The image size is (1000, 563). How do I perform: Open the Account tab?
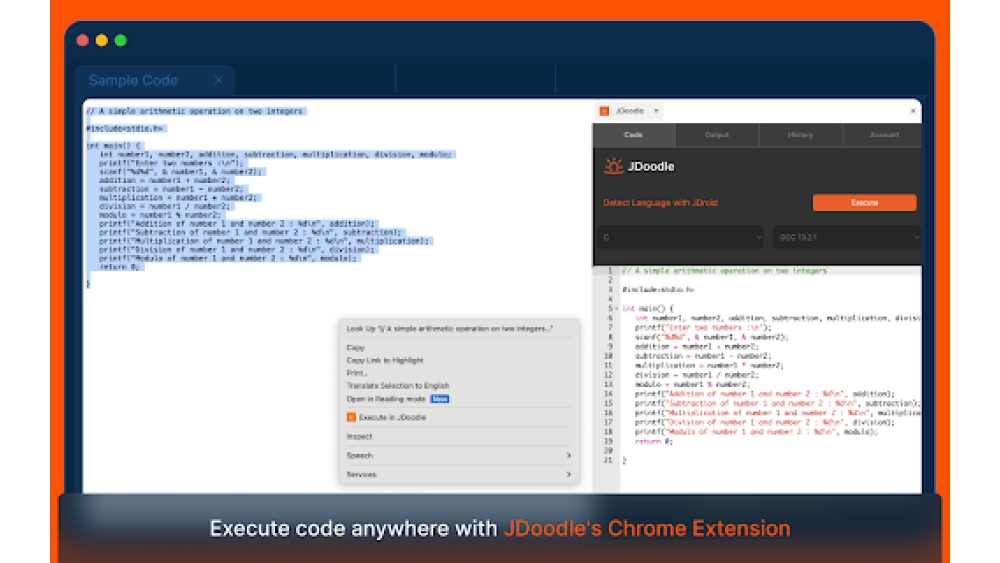[x=884, y=135]
